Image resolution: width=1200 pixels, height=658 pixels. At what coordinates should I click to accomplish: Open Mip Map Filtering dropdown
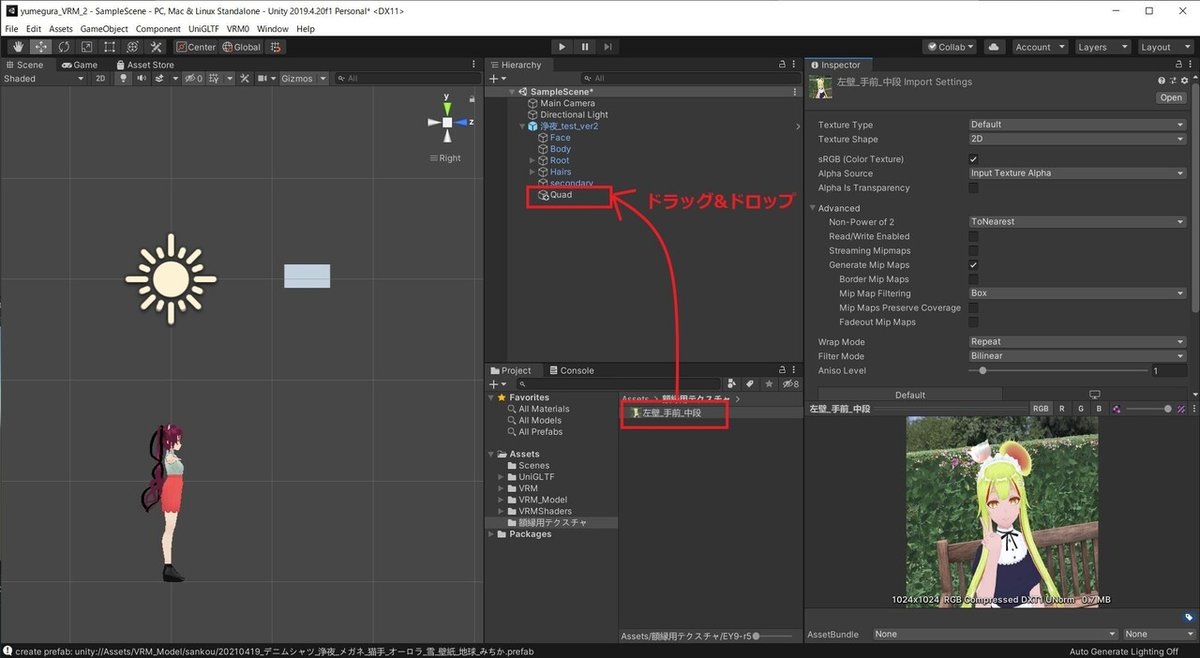[1077, 293]
